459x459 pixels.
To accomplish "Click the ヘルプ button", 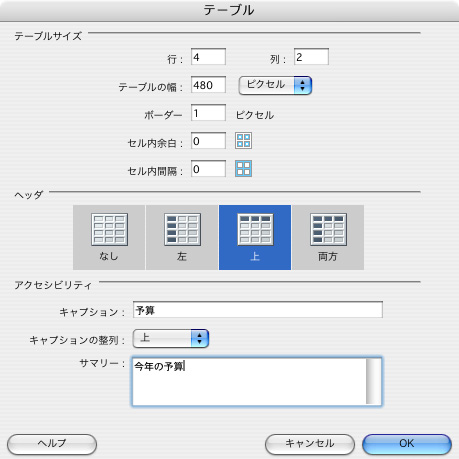I will (52, 444).
